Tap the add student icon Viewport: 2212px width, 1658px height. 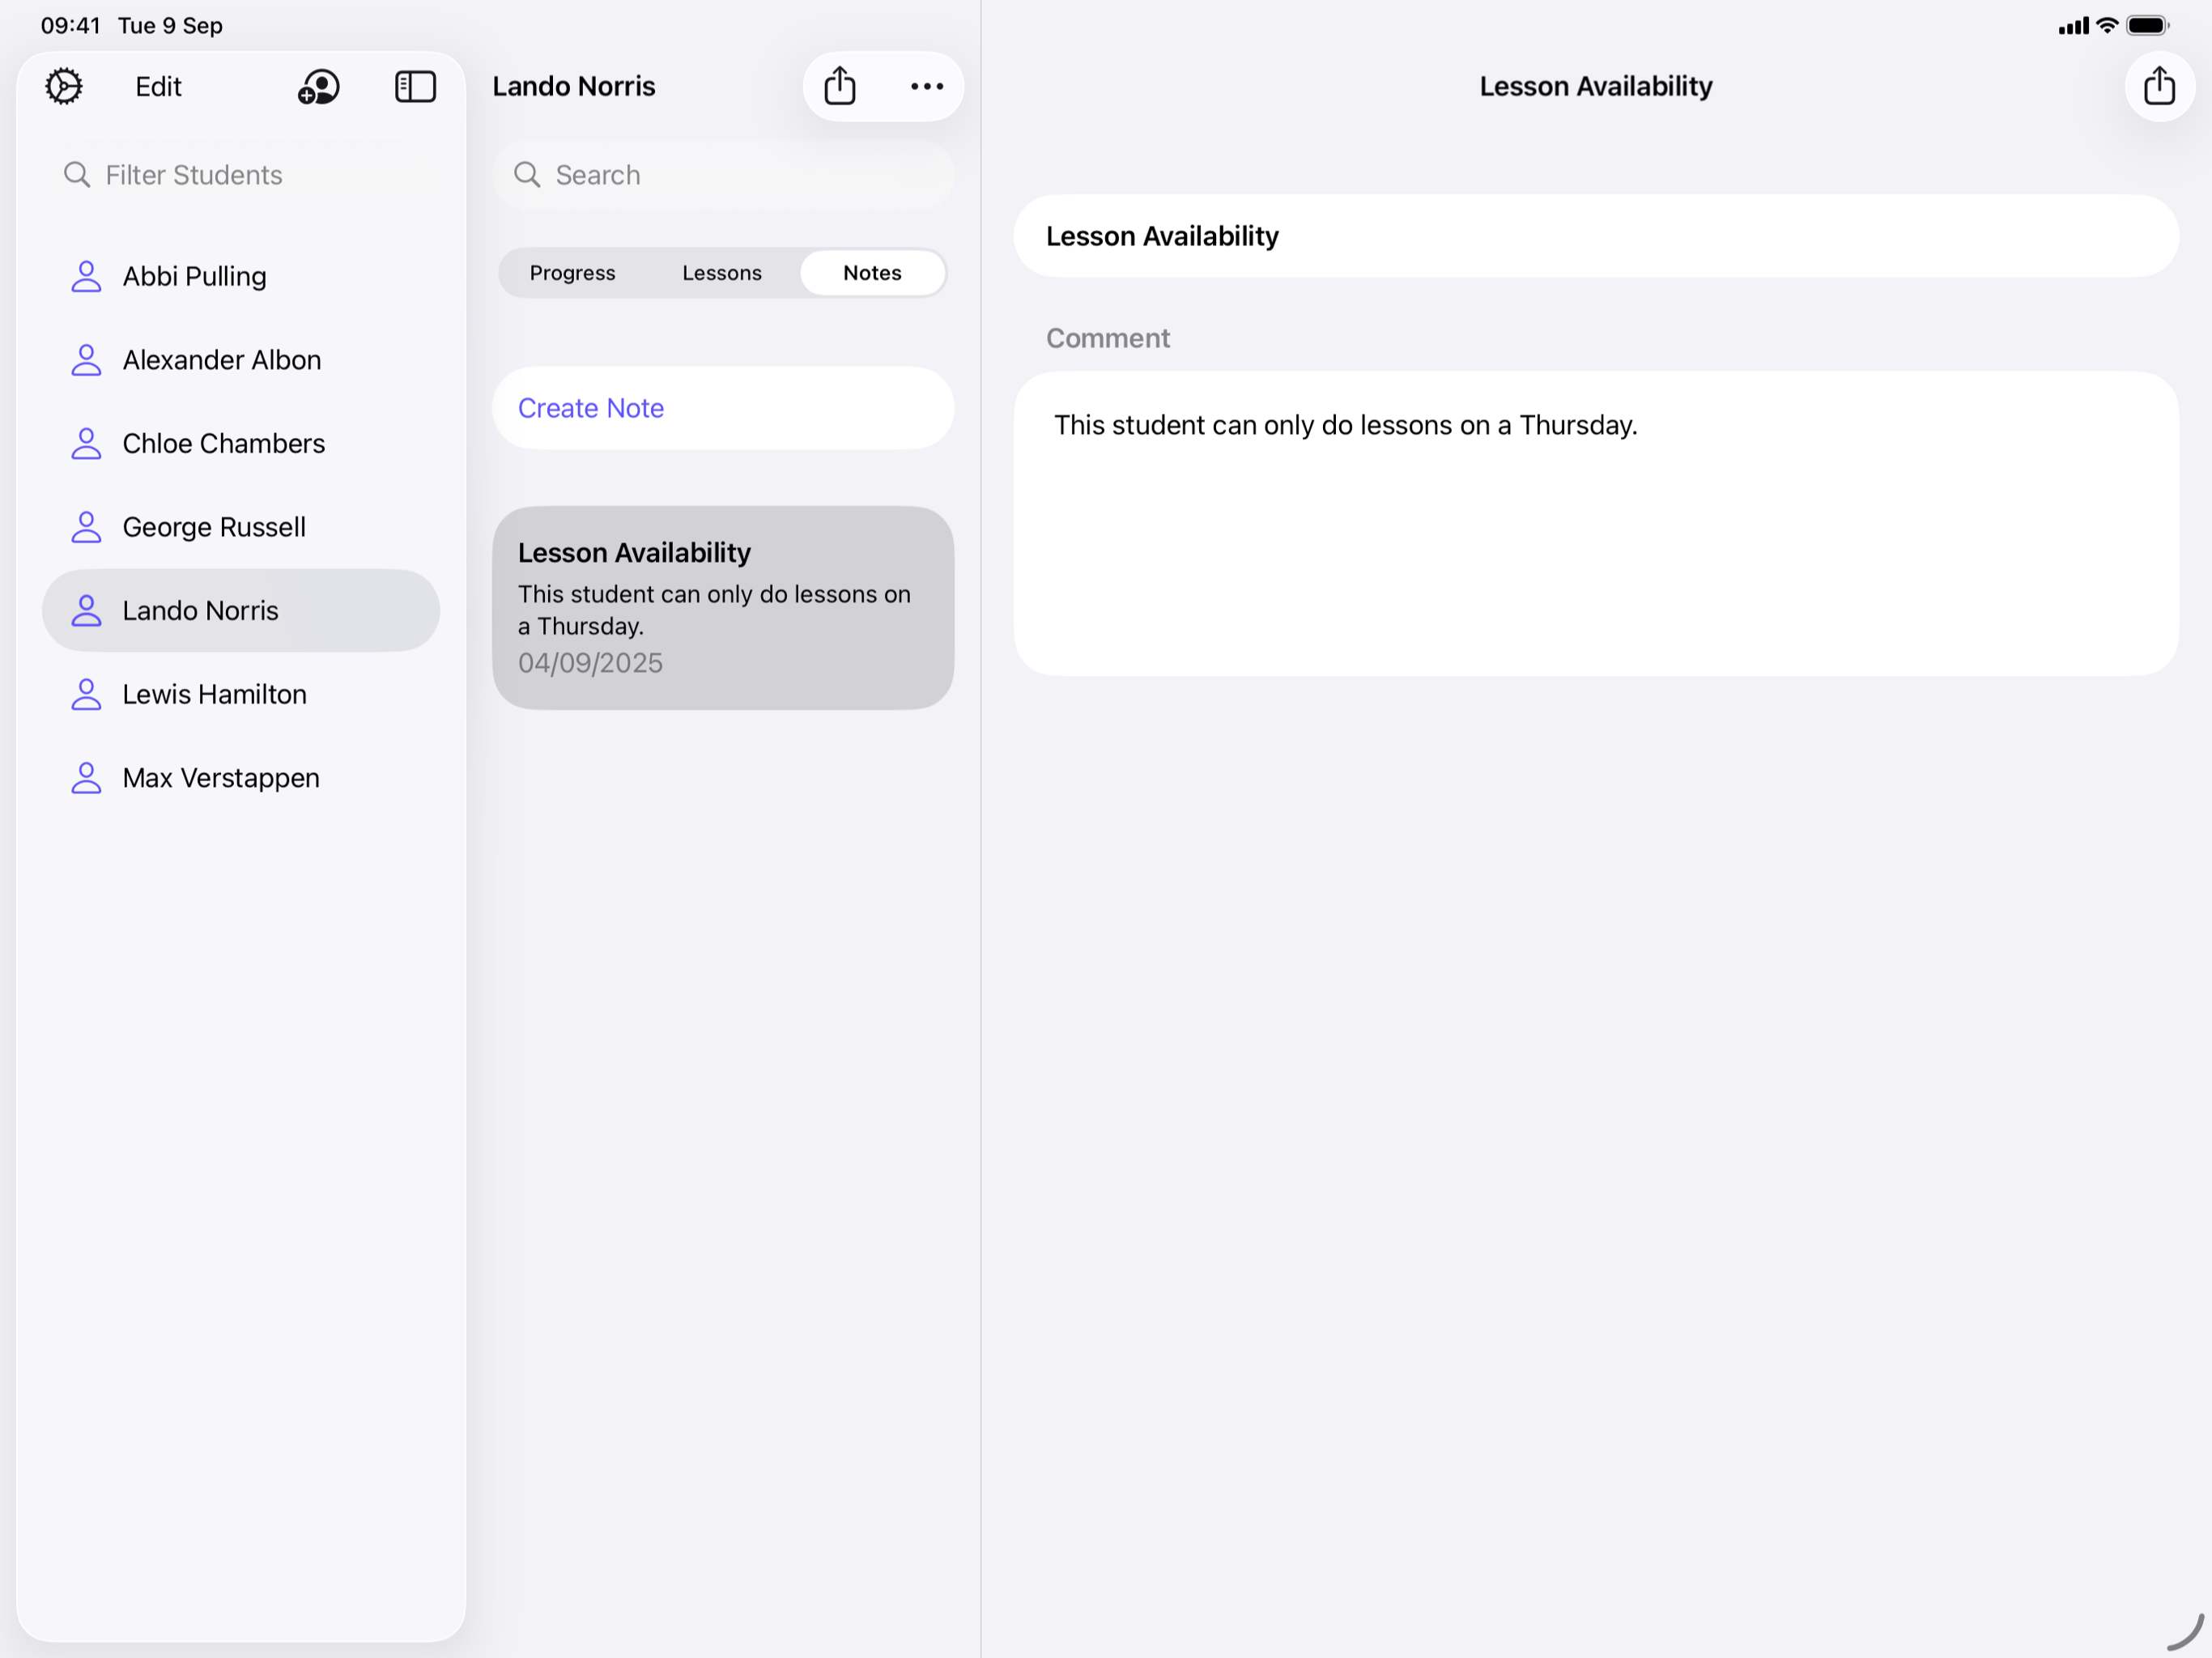319,87
